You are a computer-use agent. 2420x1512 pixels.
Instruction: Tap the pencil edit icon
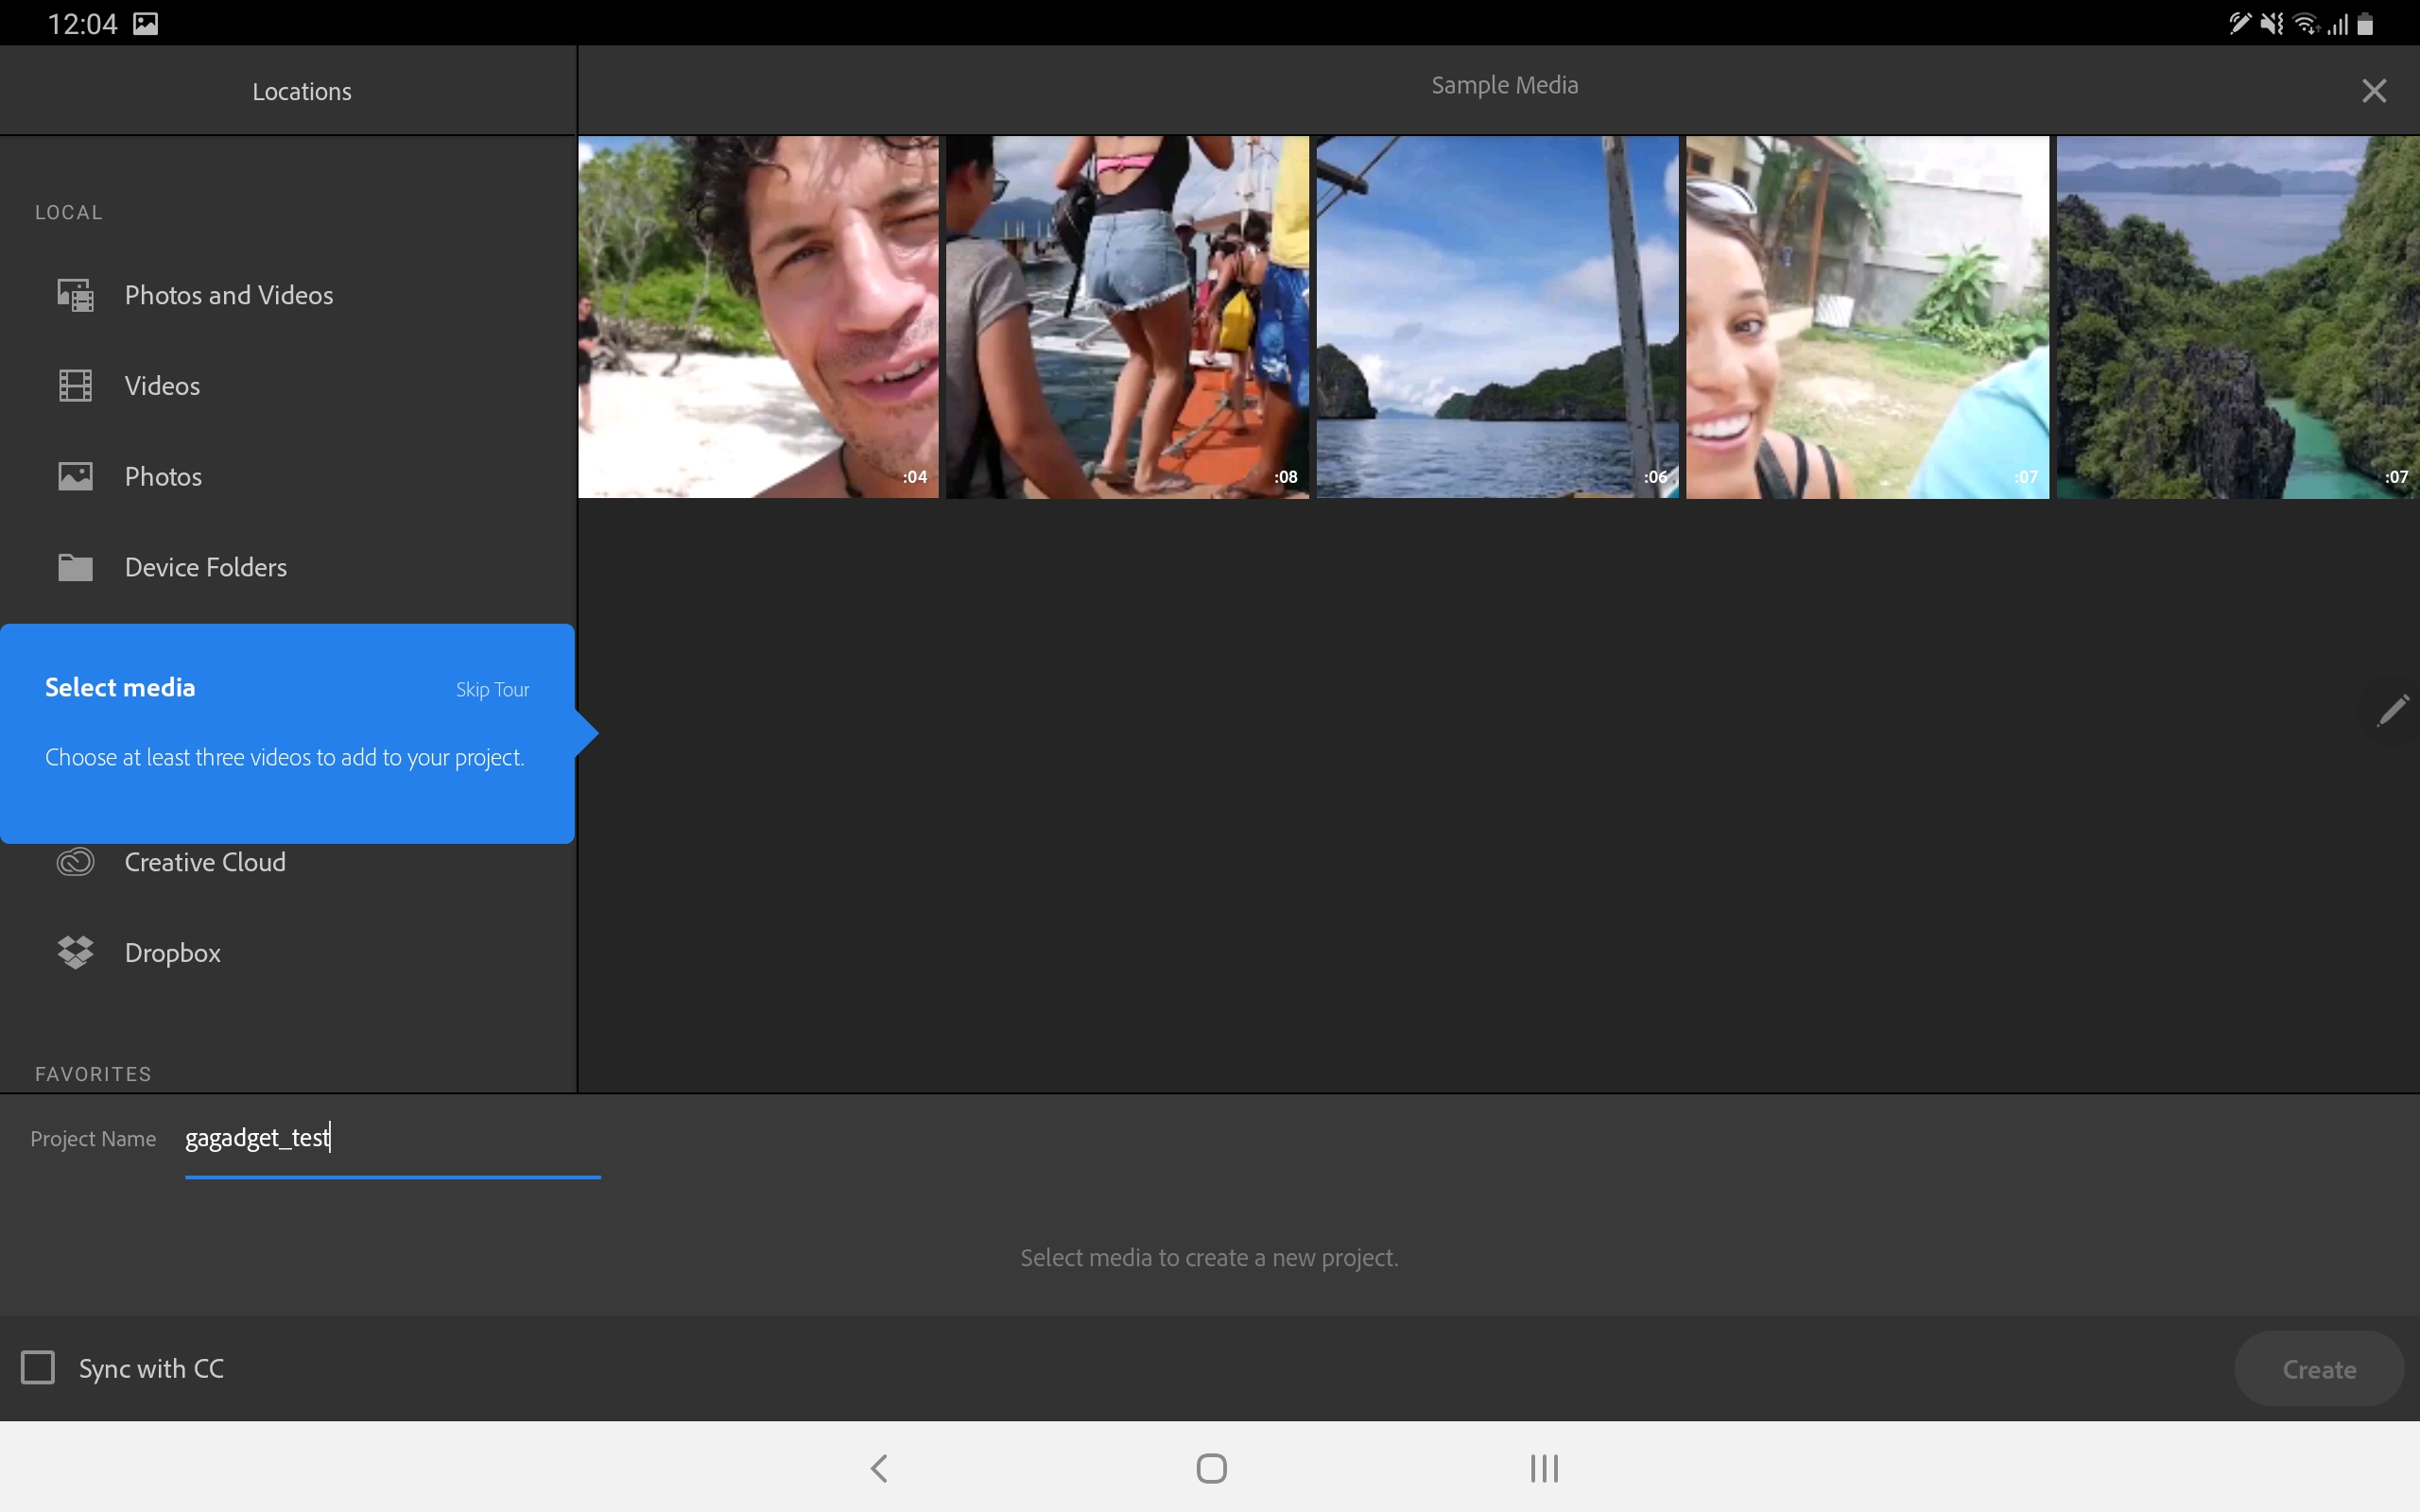pyautogui.click(x=2392, y=710)
